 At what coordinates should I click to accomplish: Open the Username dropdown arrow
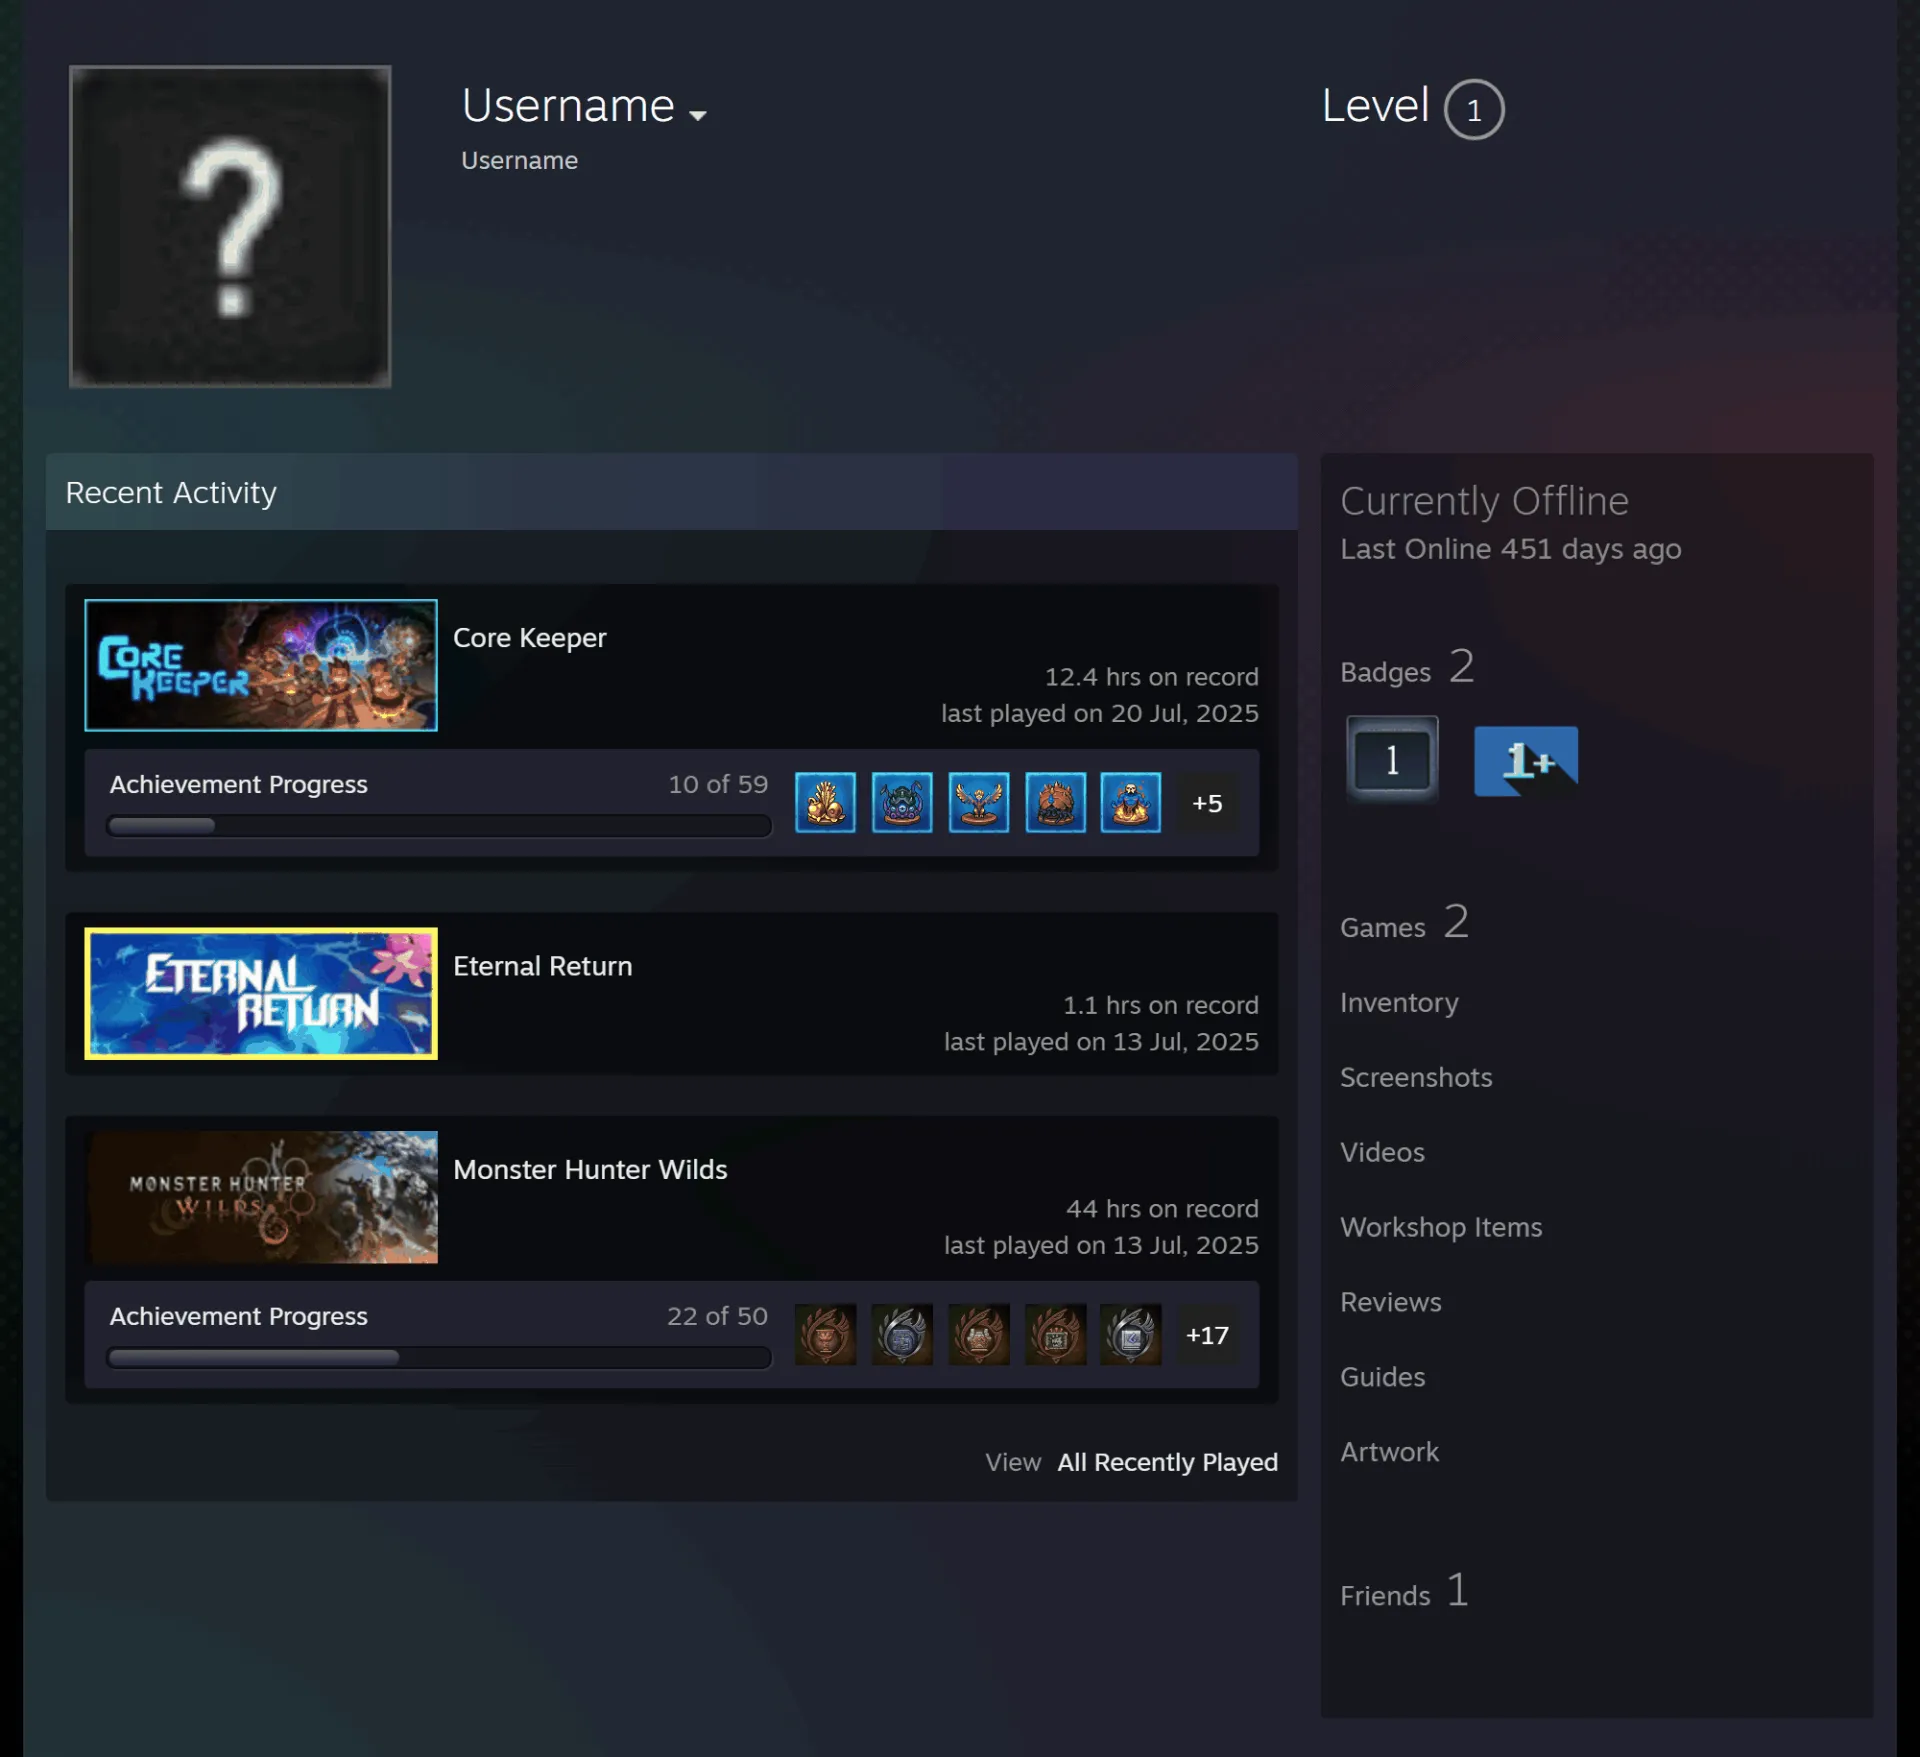tap(698, 115)
